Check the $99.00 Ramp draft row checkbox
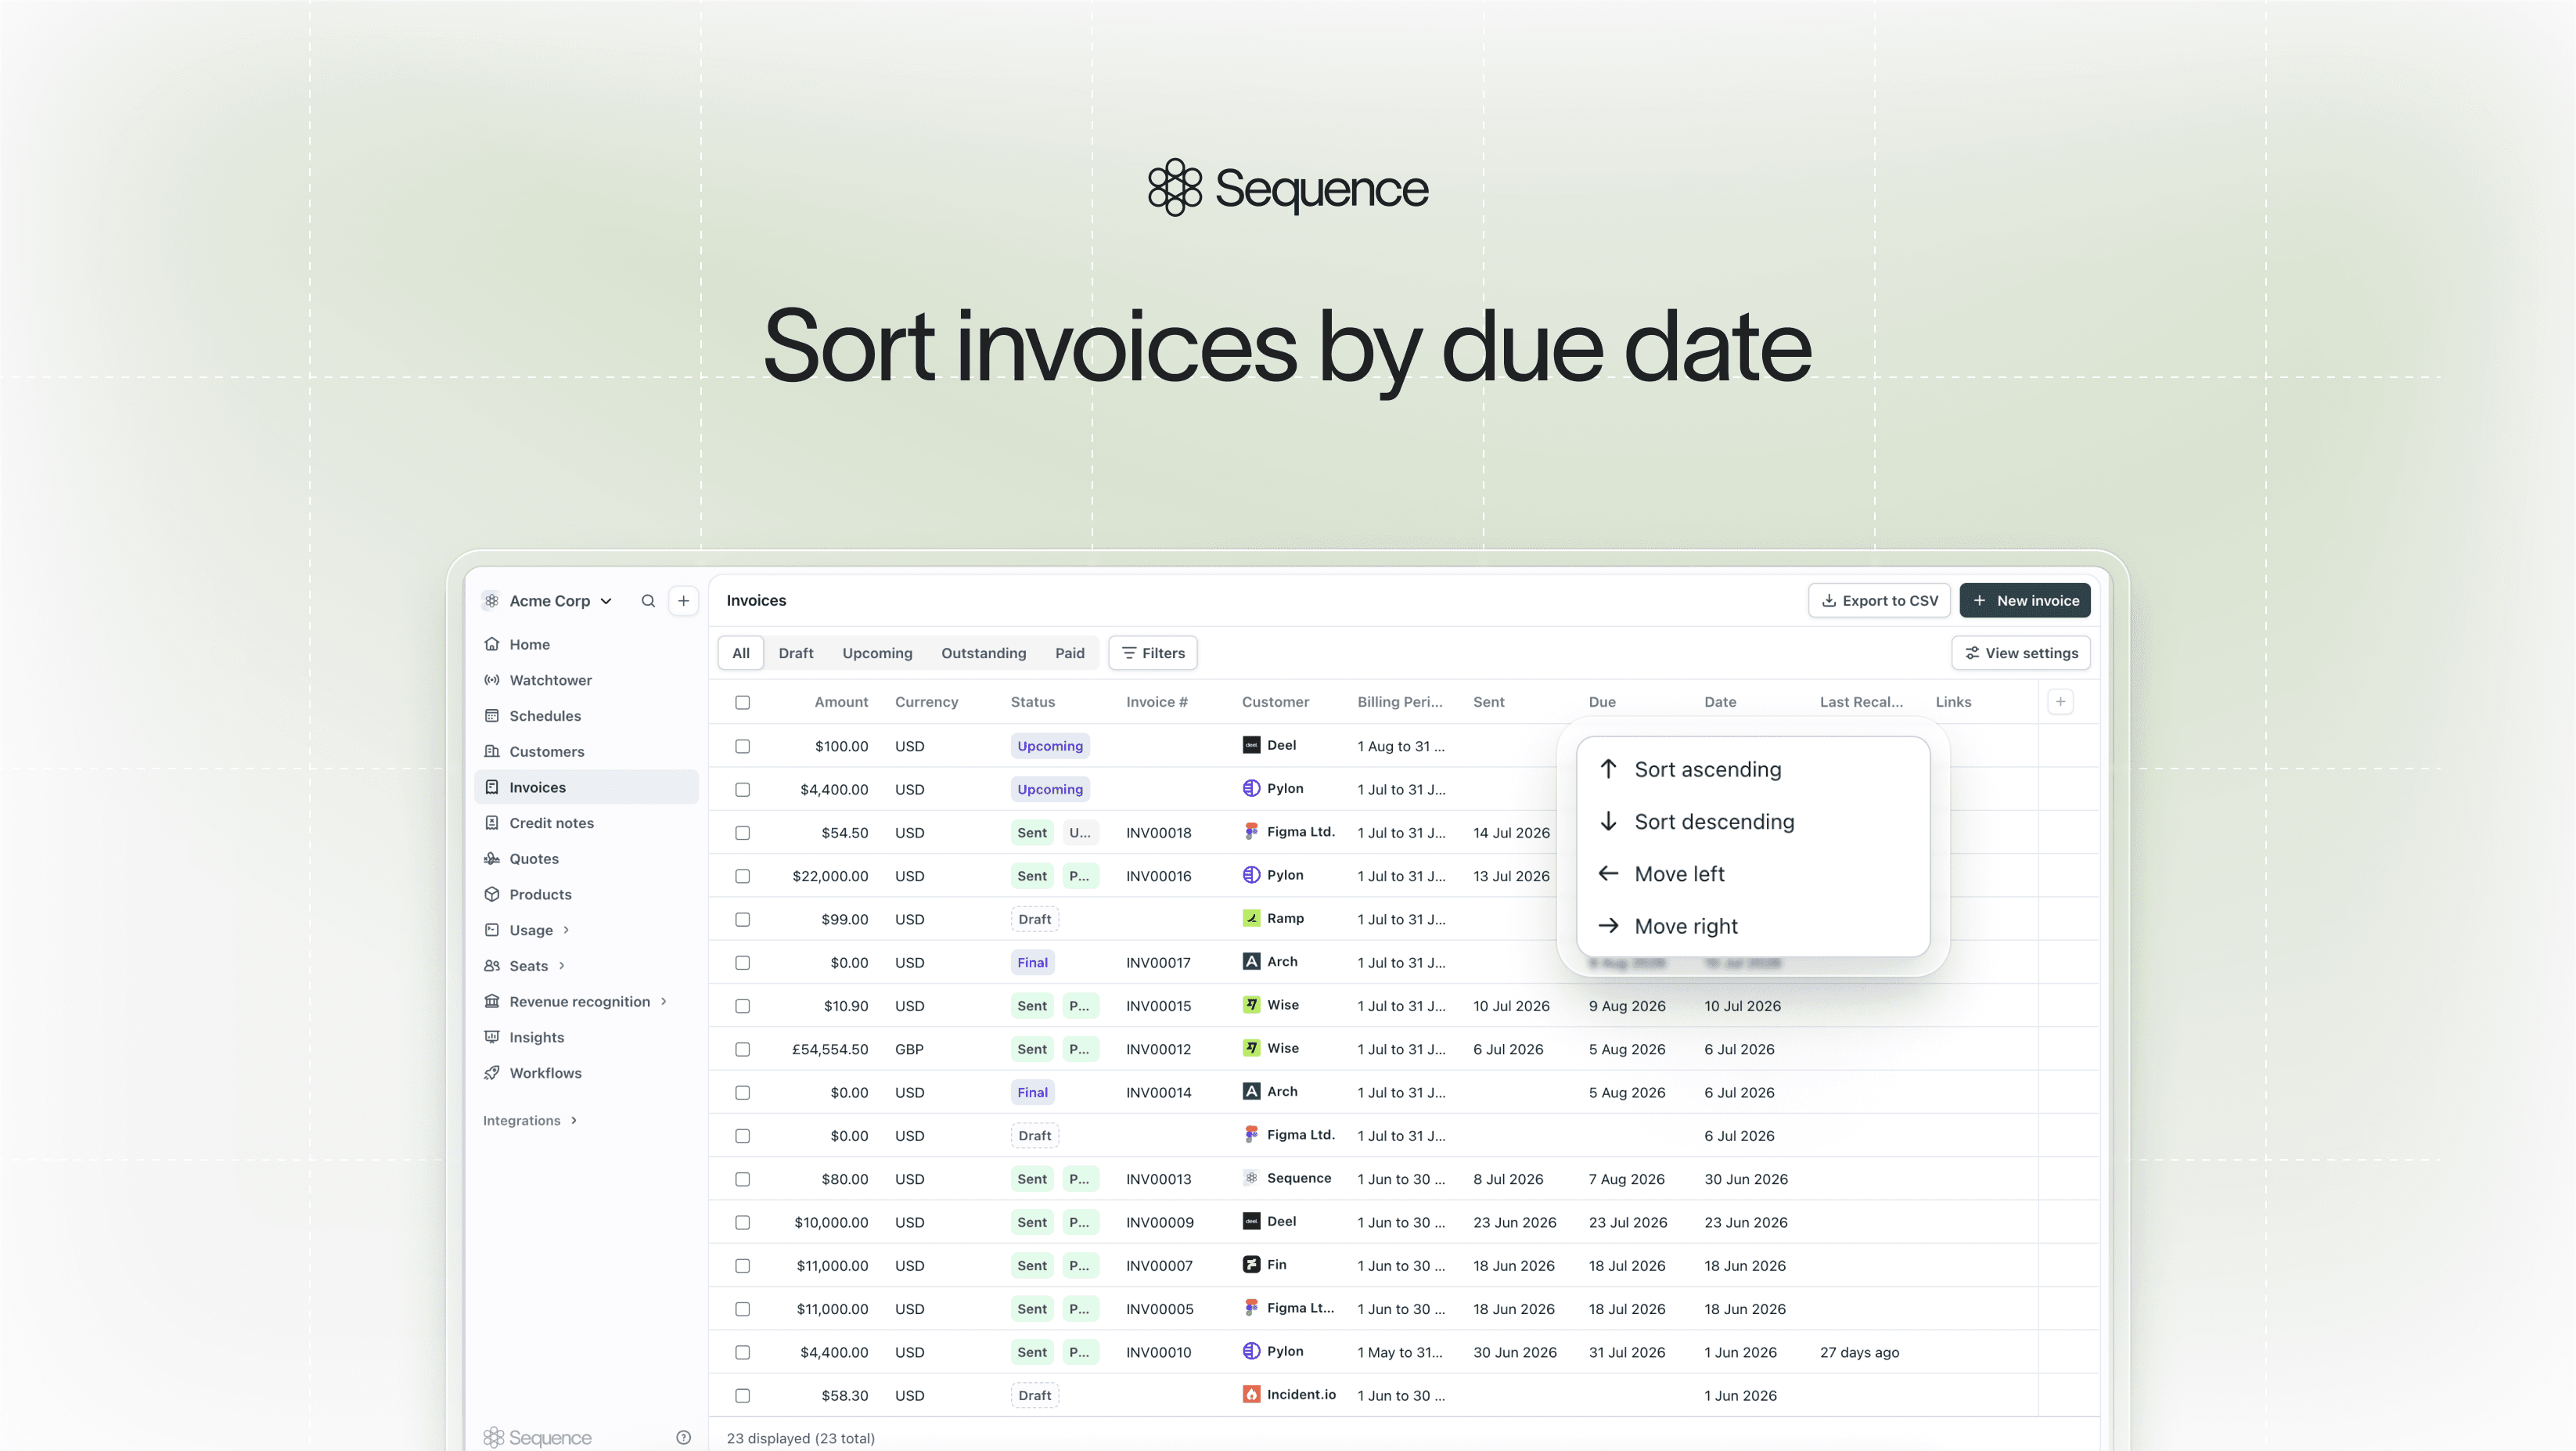This screenshot has width=2576, height=1451. point(742,919)
